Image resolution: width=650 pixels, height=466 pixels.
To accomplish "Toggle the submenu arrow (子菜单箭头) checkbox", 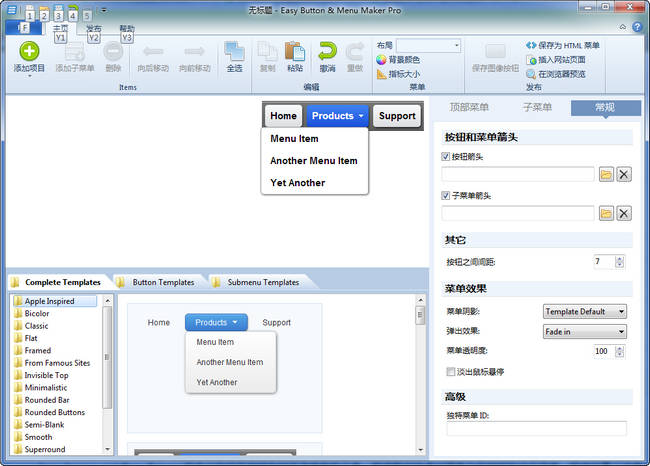I will pyautogui.click(x=446, y=196).
